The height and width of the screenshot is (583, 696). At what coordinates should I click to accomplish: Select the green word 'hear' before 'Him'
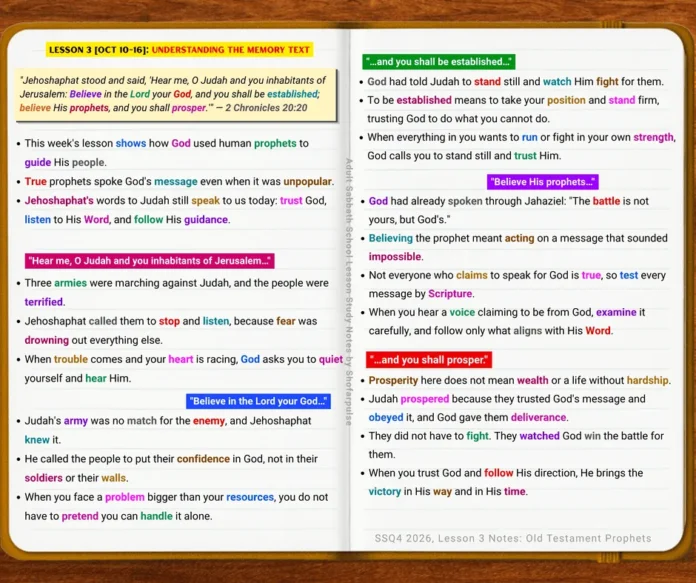(96, 378)
